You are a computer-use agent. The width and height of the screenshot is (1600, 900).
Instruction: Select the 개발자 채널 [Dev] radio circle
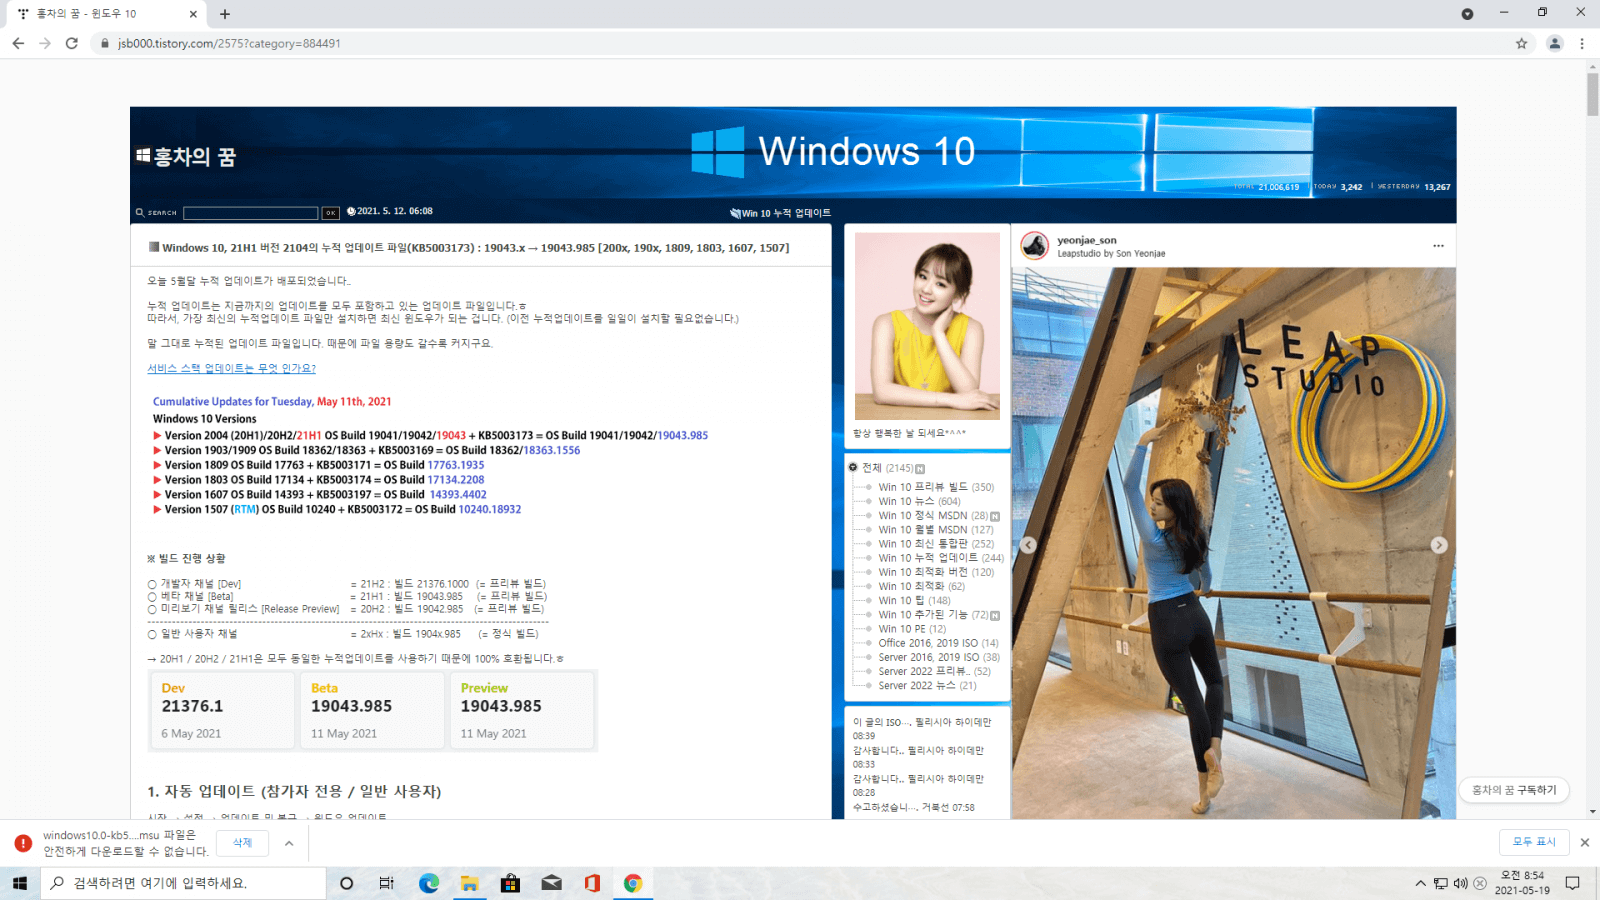(x=152, y=584)
